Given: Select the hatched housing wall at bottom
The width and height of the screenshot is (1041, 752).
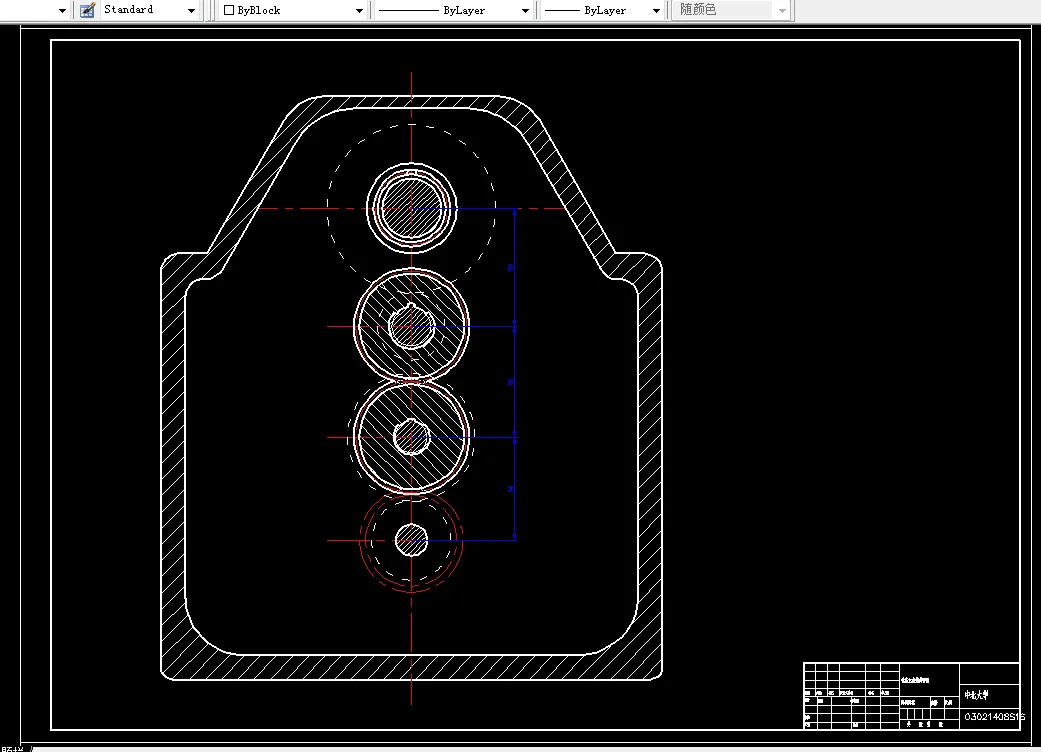Looking at the screenshot, I should (x=412, y=667).
